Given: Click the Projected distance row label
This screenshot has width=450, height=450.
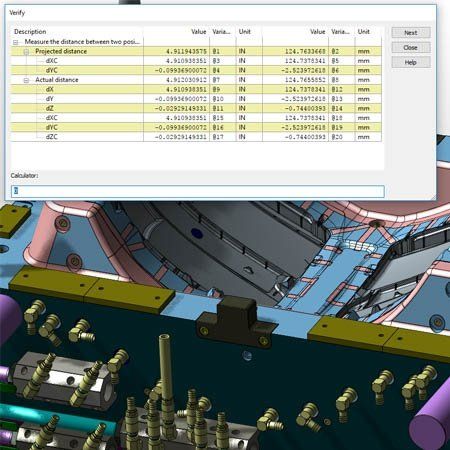Looking at the screenshot, I should (x=61, y=51).
